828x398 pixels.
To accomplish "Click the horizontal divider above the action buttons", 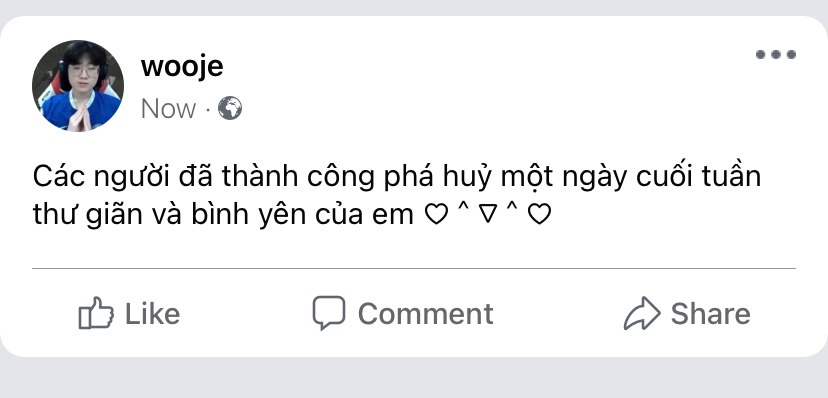I will [414, 269].
